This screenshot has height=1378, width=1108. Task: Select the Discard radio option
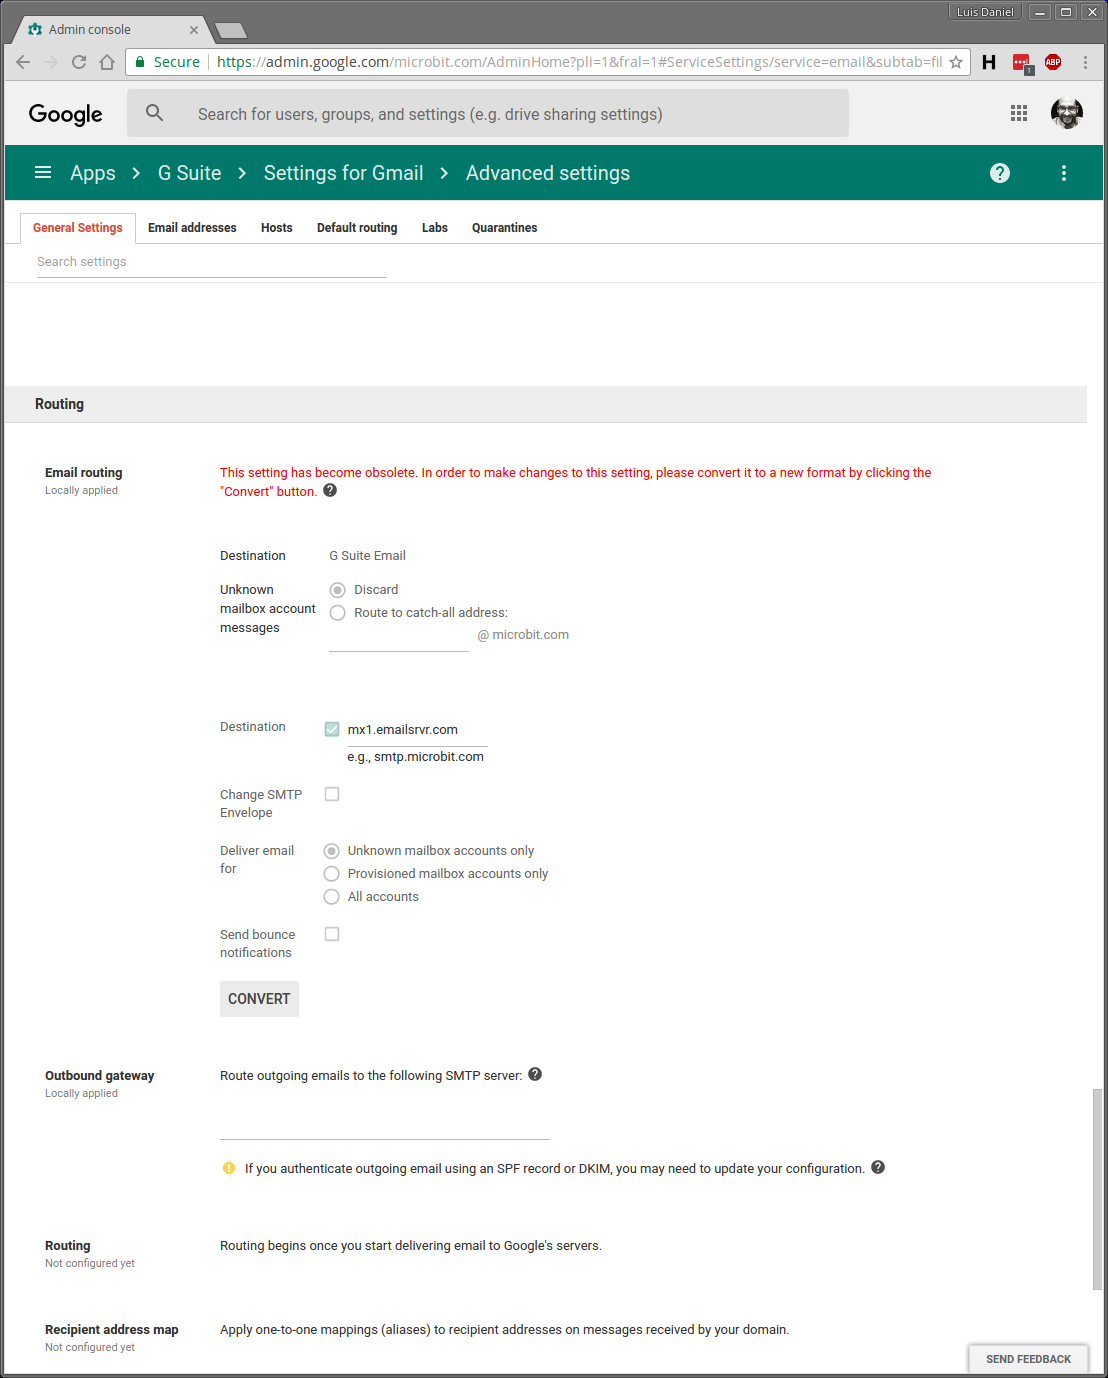pyautogui.click(x=338, y=590)
